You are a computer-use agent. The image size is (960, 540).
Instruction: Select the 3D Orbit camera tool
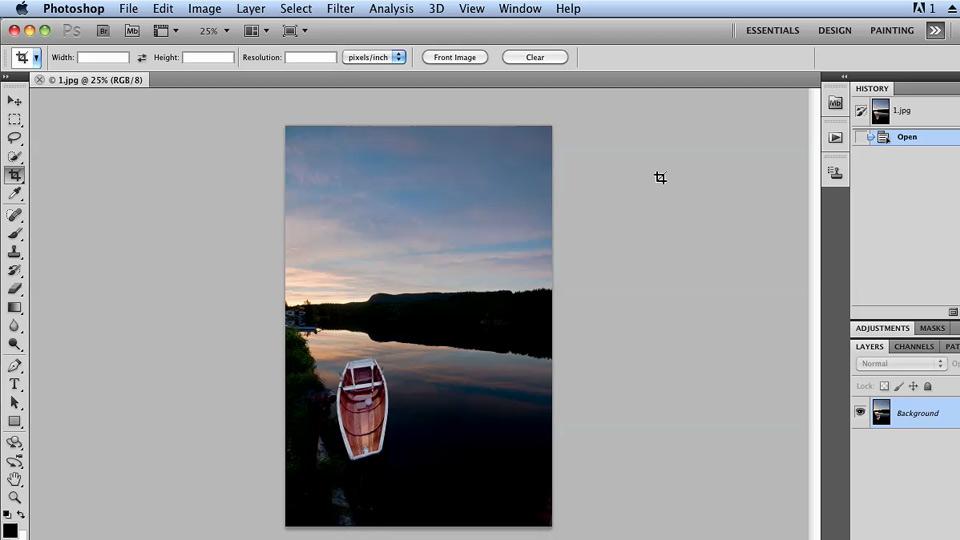pos(14,460)
